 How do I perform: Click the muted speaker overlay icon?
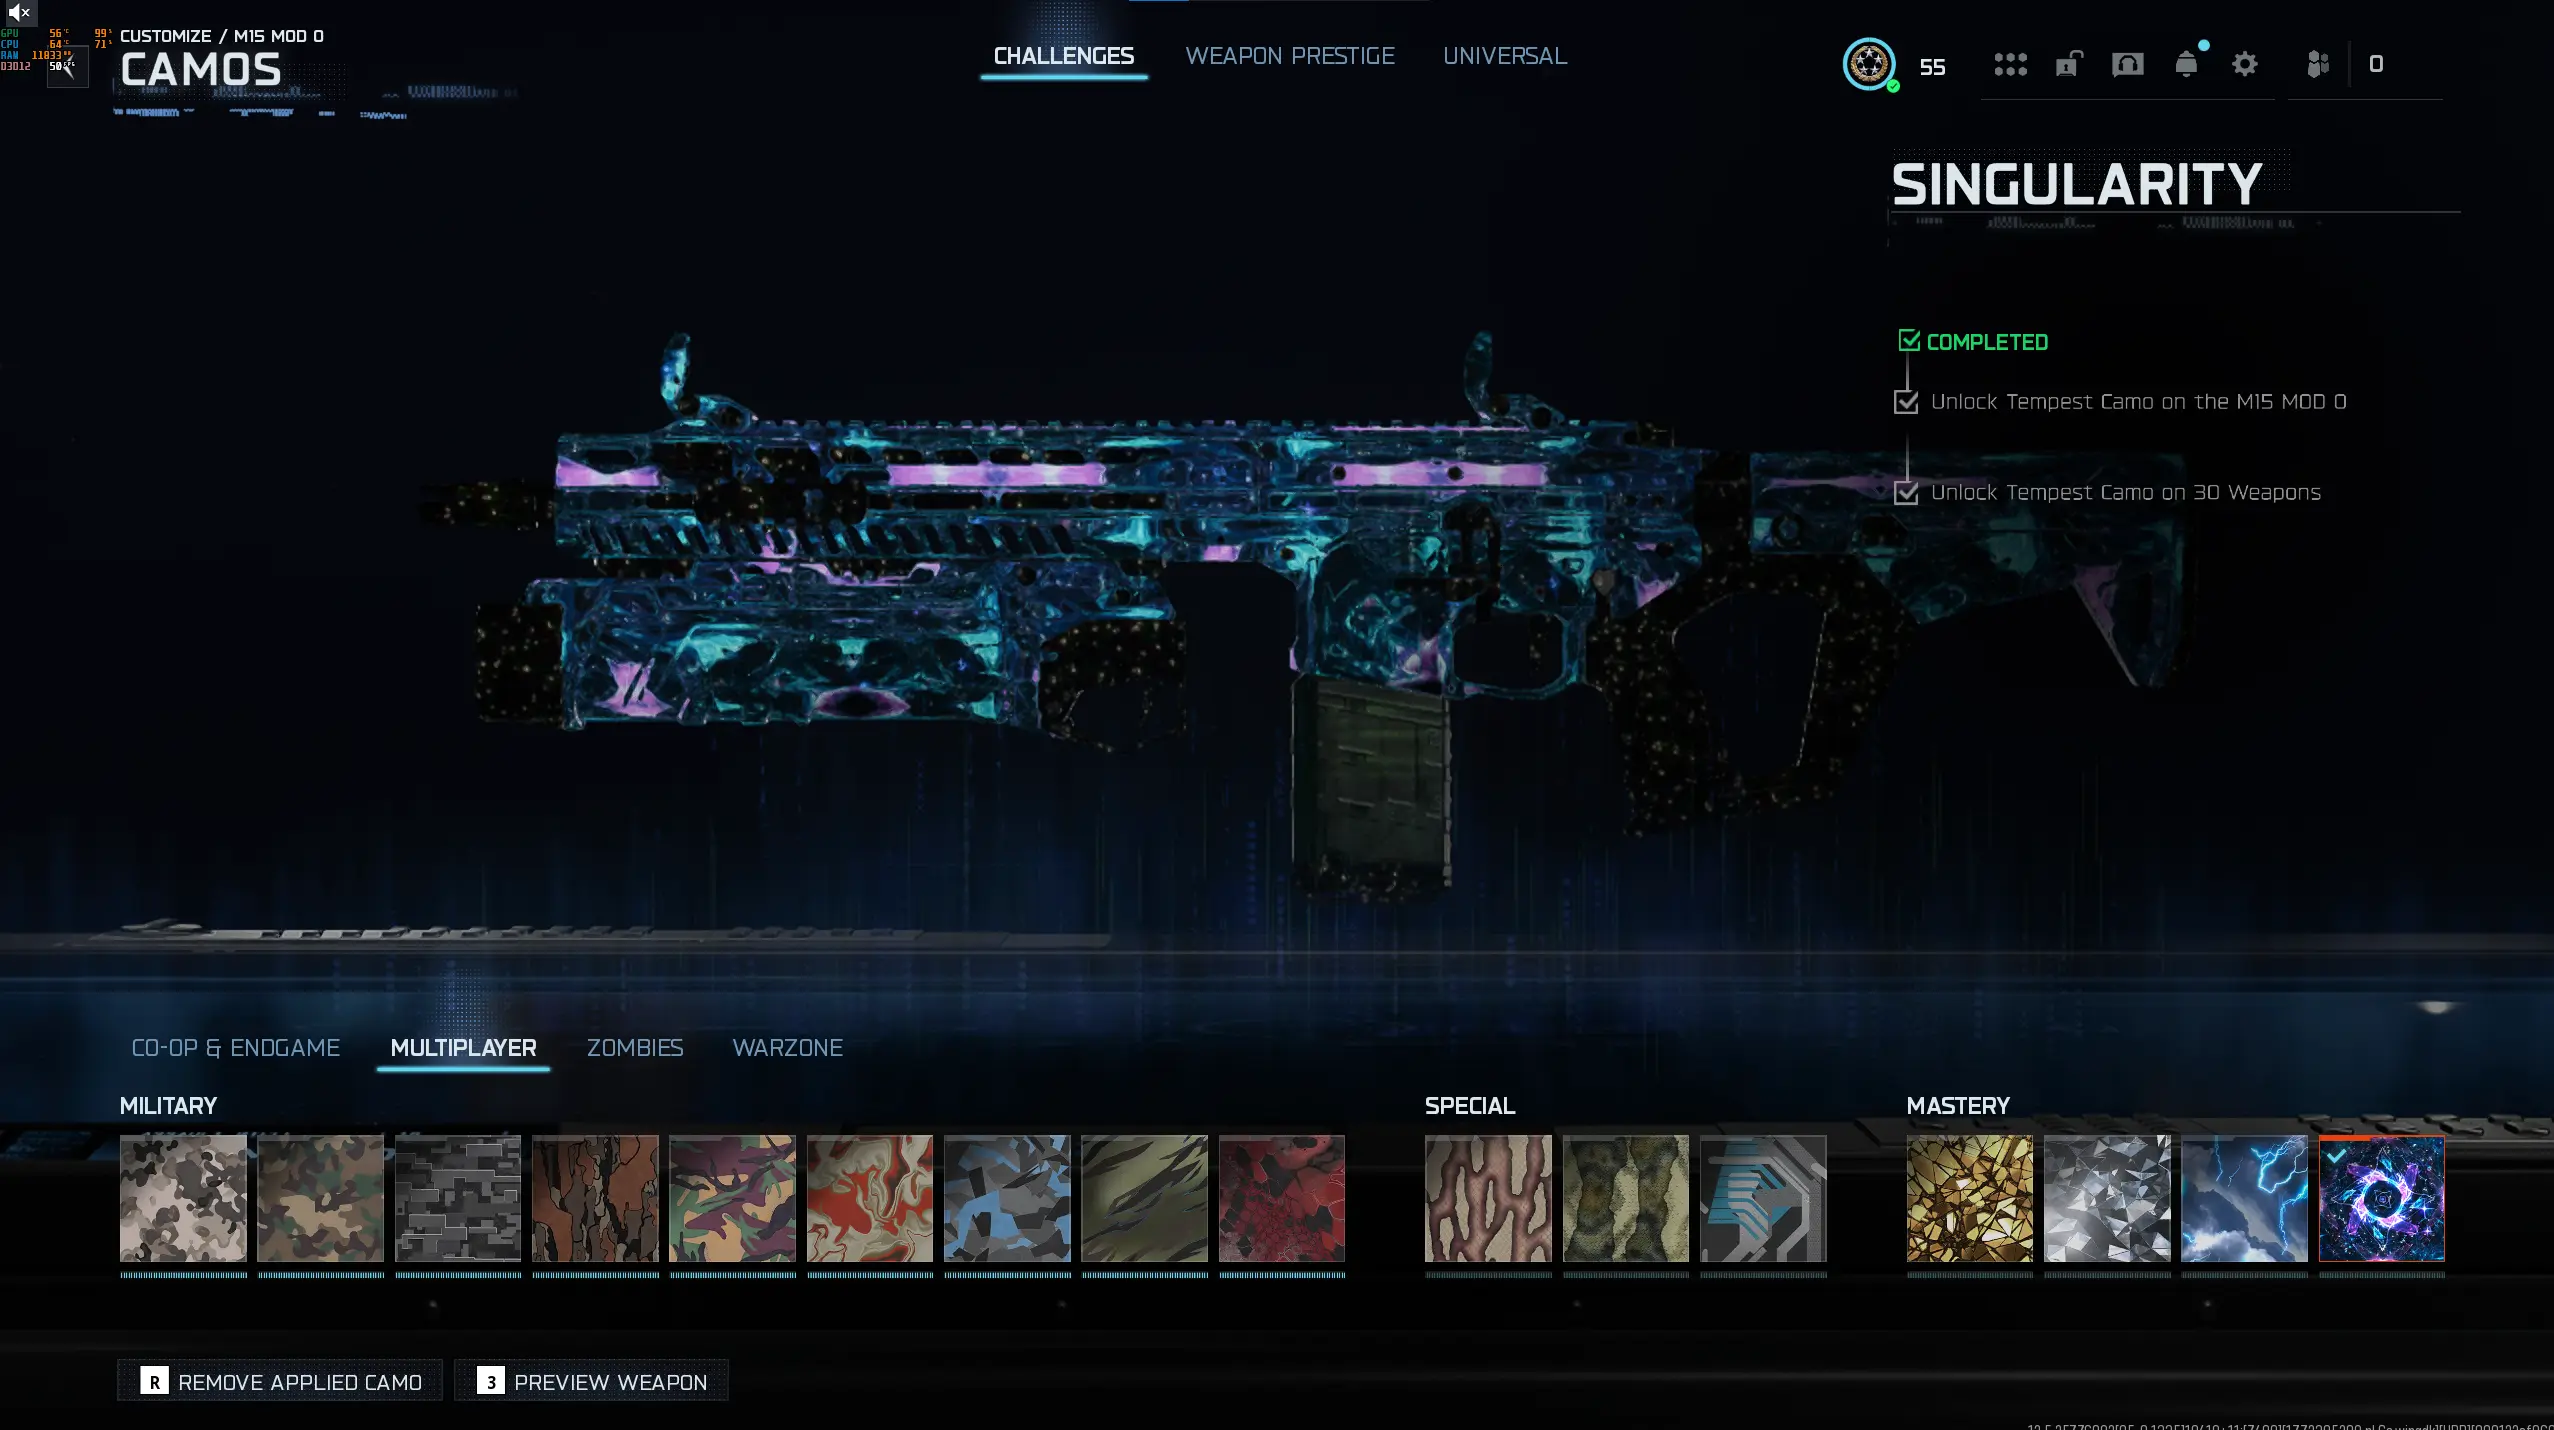pyautogui.click(x=18, y=13)
